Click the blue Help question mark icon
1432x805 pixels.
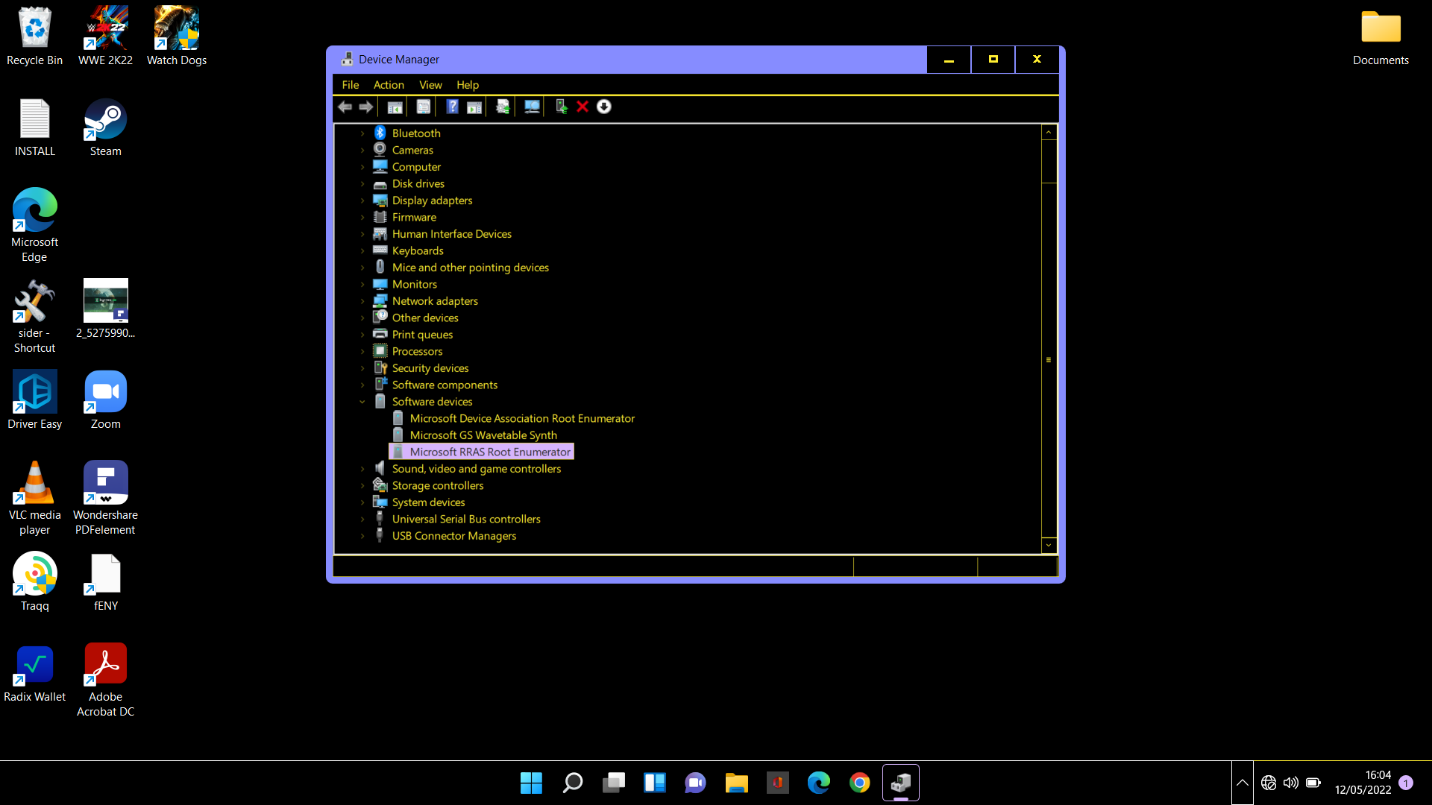click(452, 107)
